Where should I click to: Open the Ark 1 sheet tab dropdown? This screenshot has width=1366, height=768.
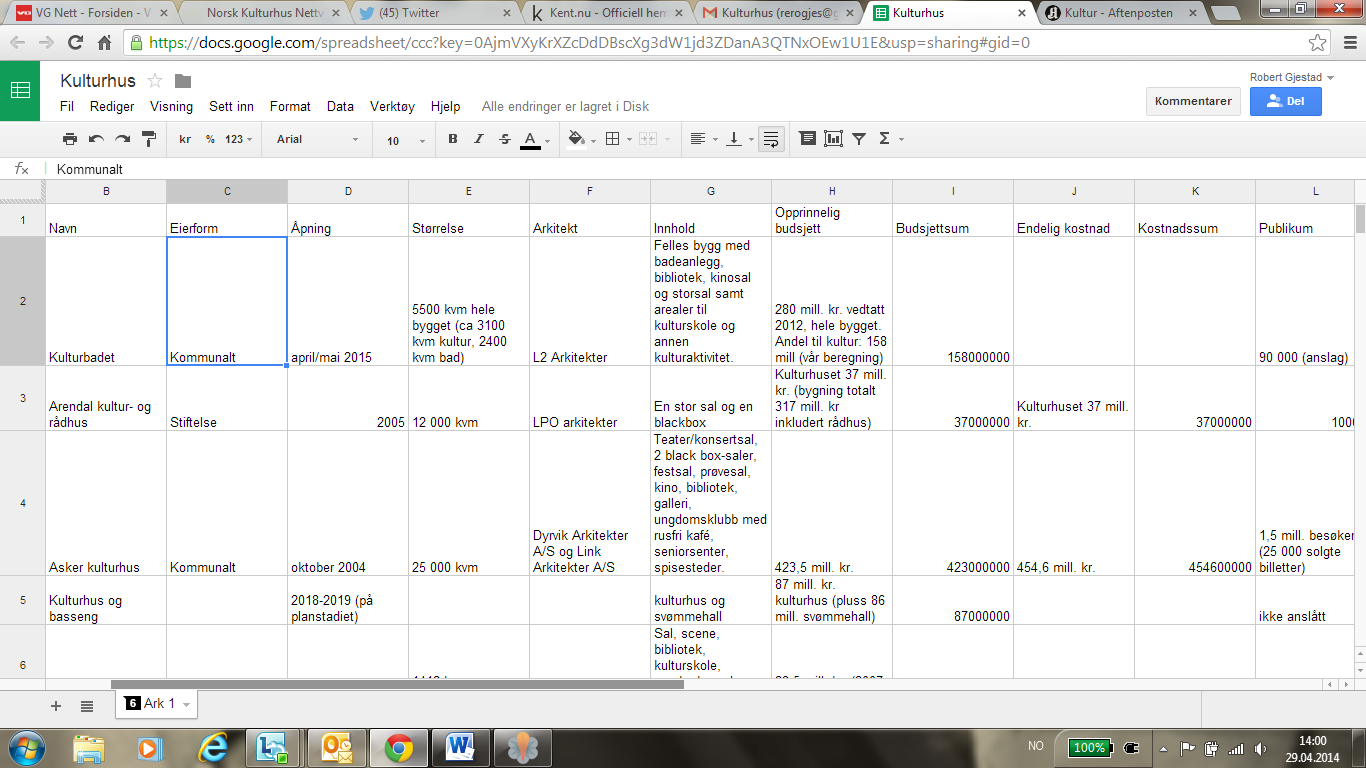(186, 705)
